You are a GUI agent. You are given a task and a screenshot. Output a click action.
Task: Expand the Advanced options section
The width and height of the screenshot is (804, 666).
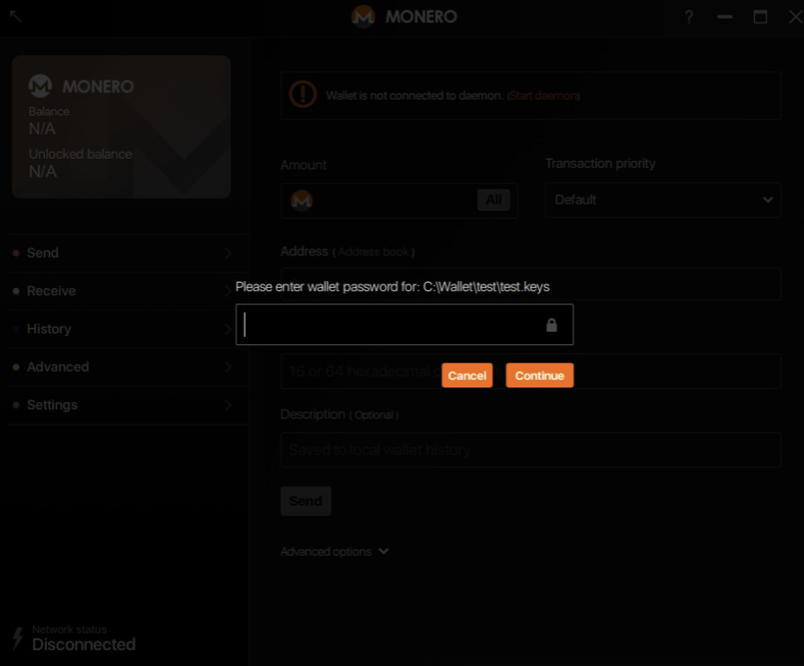point(334,551)
